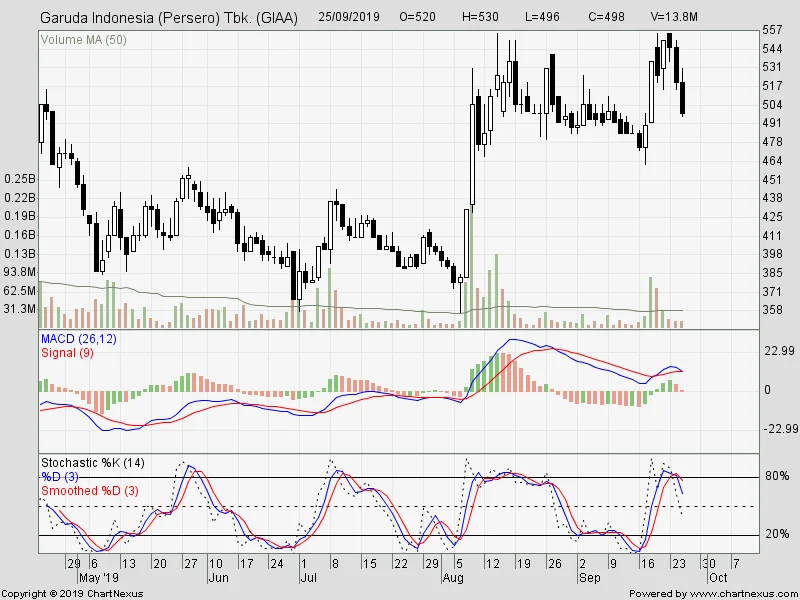Viewport: 800px width, 600px height.
Task: Click the May '19 month label
Action: coord(98,578)
